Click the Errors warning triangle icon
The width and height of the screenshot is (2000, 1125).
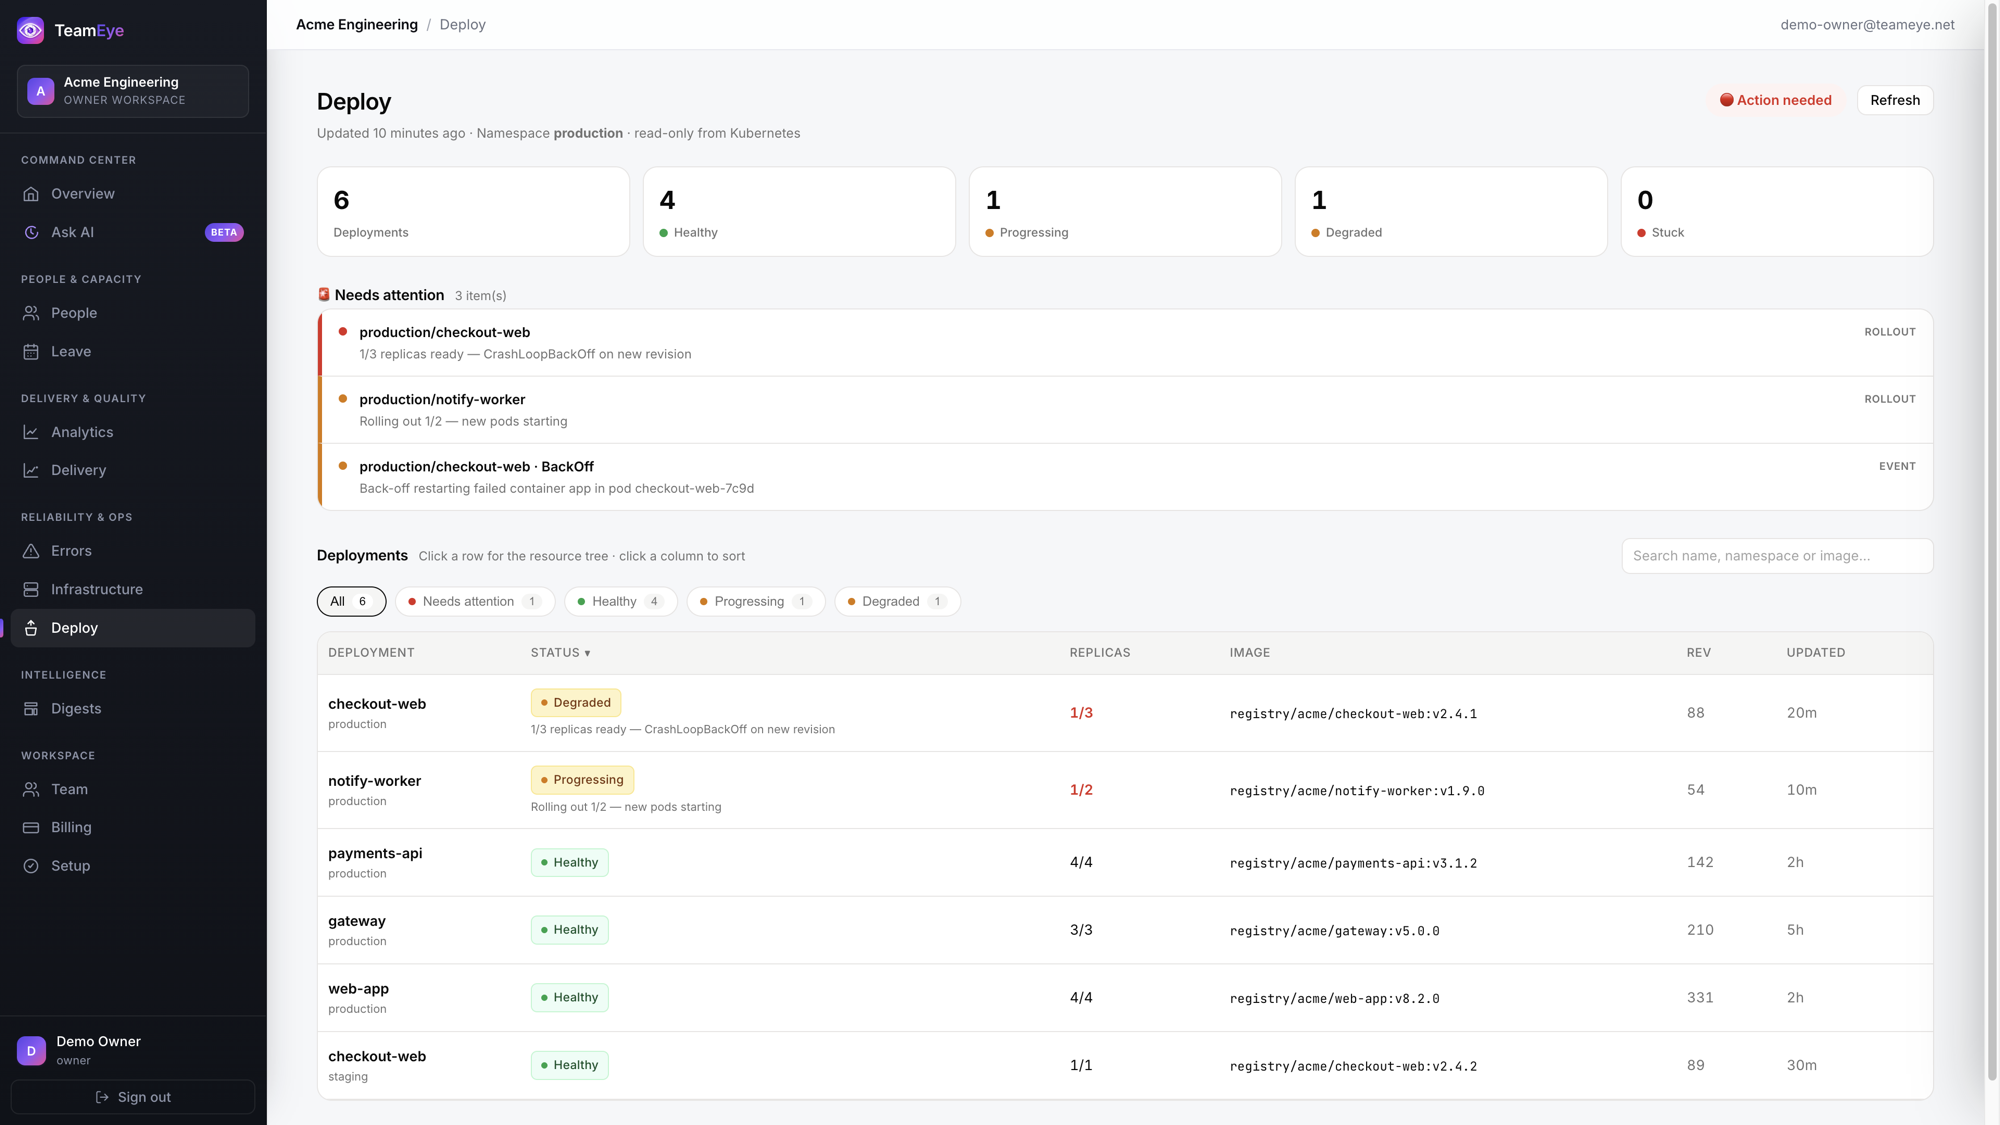[31, 551]
